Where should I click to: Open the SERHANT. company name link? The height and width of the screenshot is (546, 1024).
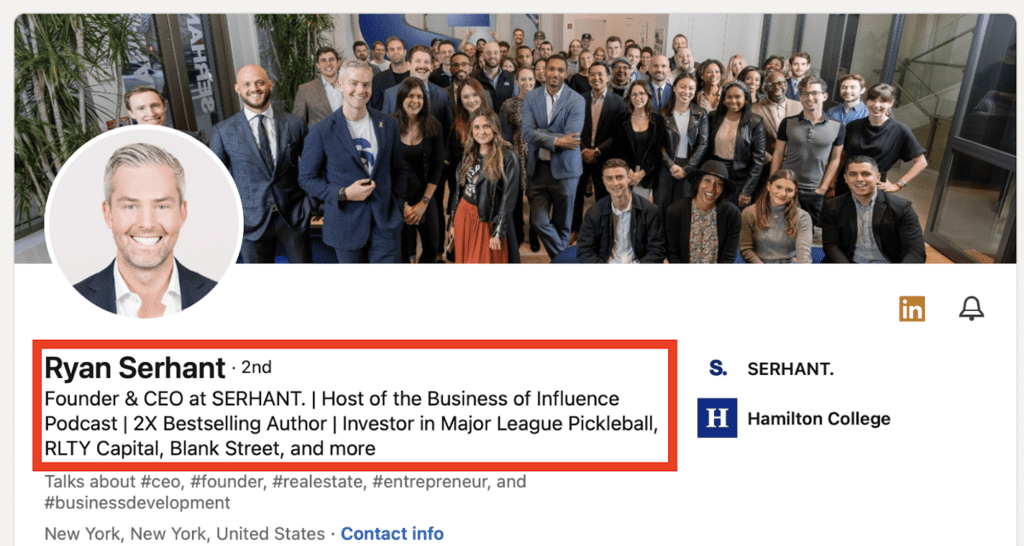point(790,369)
